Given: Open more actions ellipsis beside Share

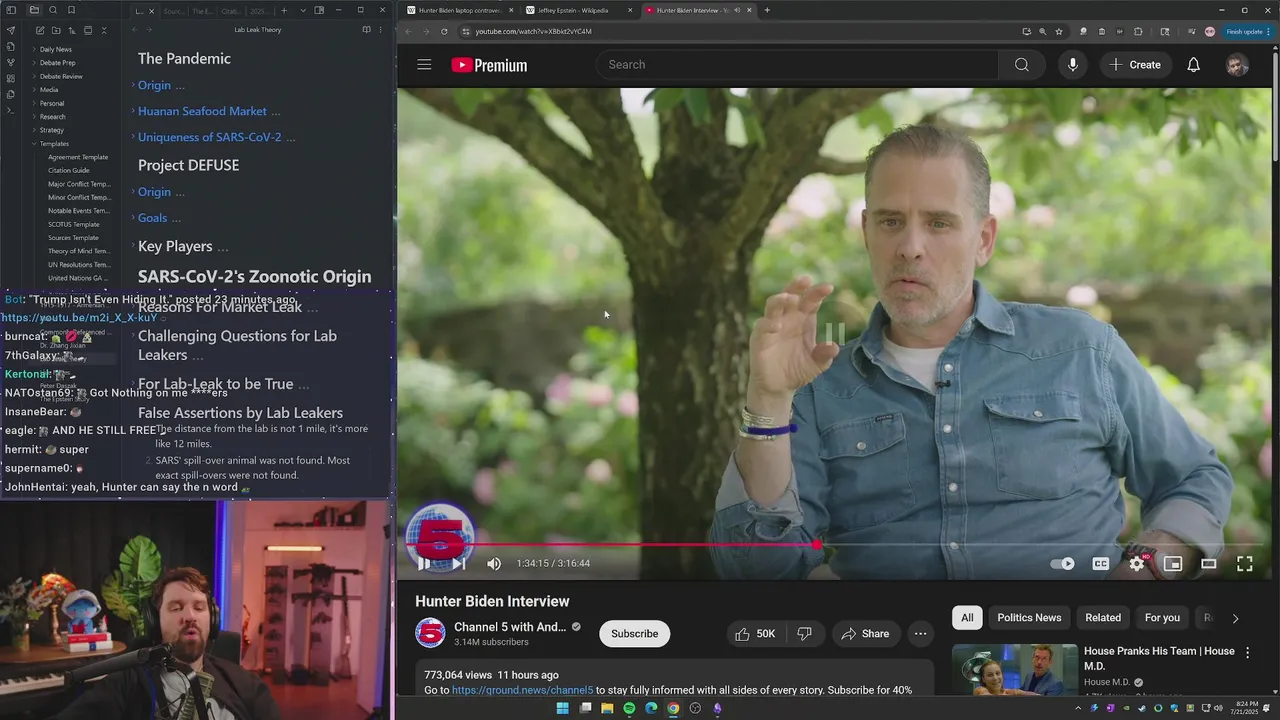Looking at the screenshot, I should (x=920, y=634).
